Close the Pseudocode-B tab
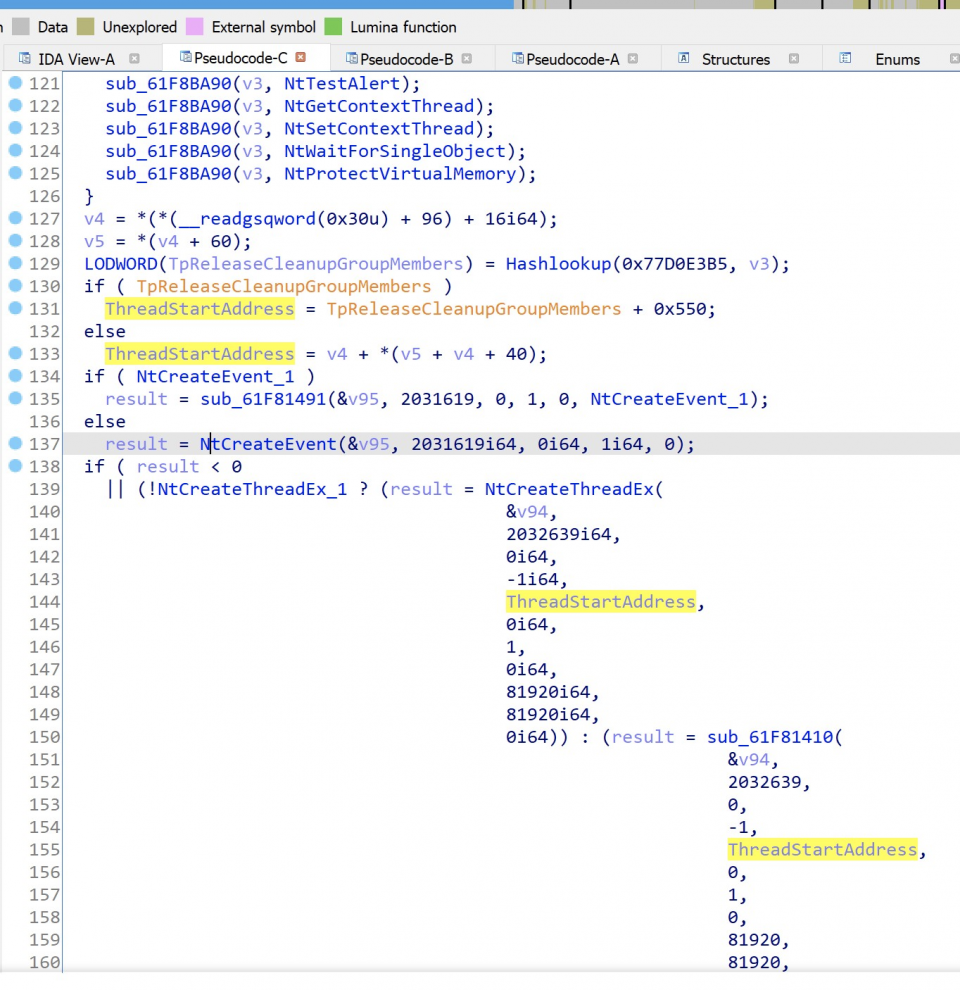 point(467,59)
